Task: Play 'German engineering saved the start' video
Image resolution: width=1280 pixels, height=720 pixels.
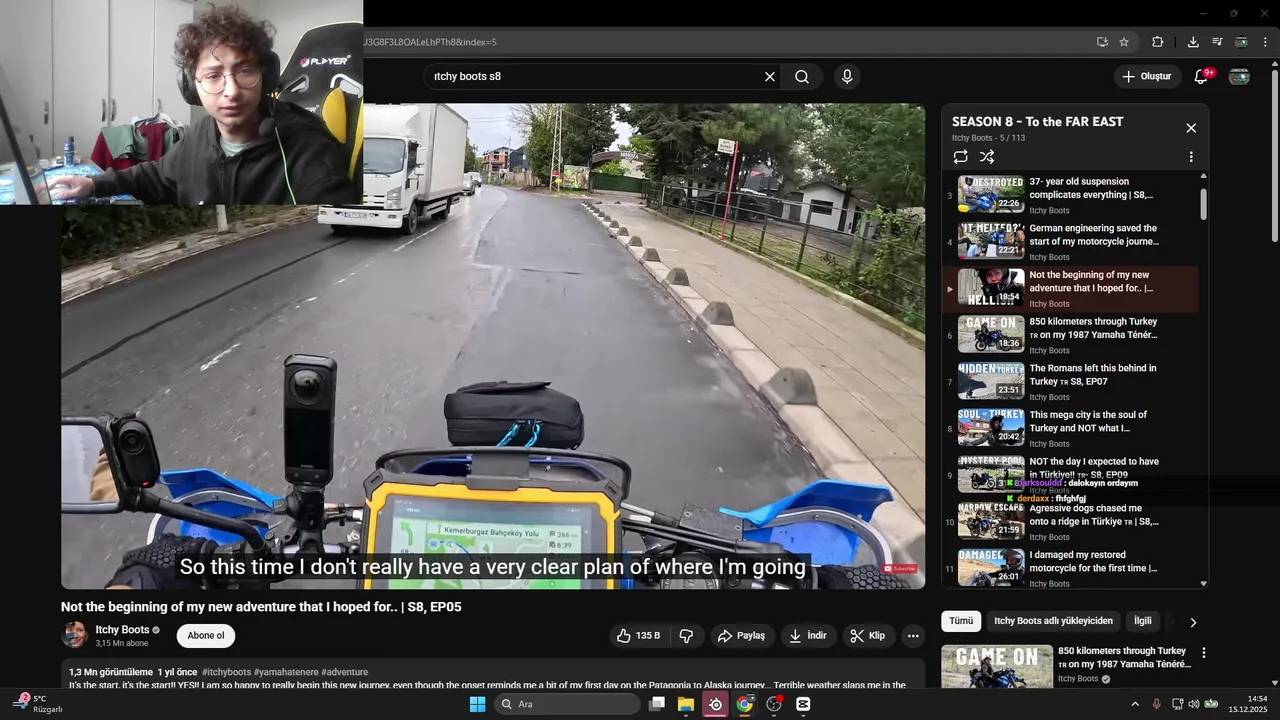Action: (1071, 241)
